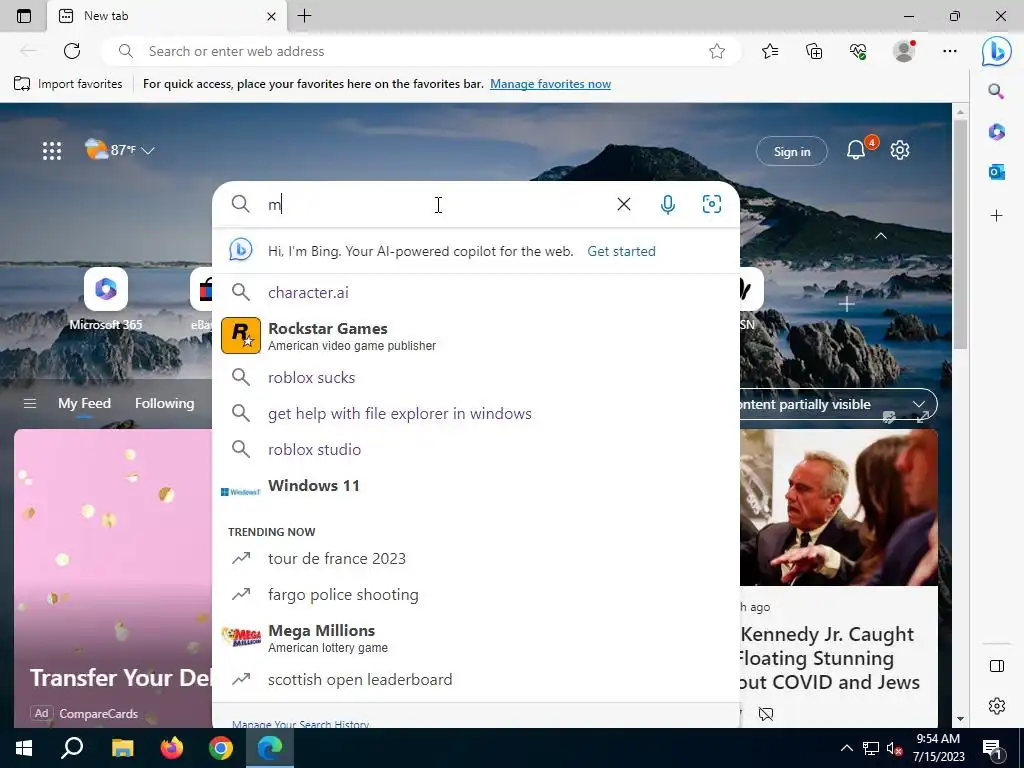Click the Windows Start button

24,748
